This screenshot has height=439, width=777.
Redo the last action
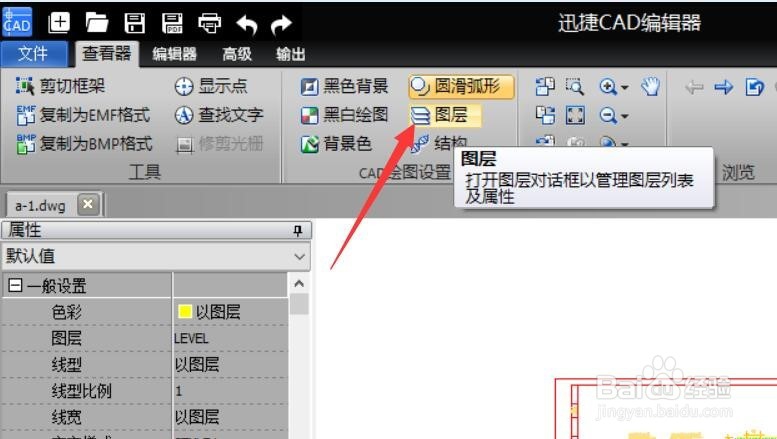pyautogui.click(x=281, y=24)
